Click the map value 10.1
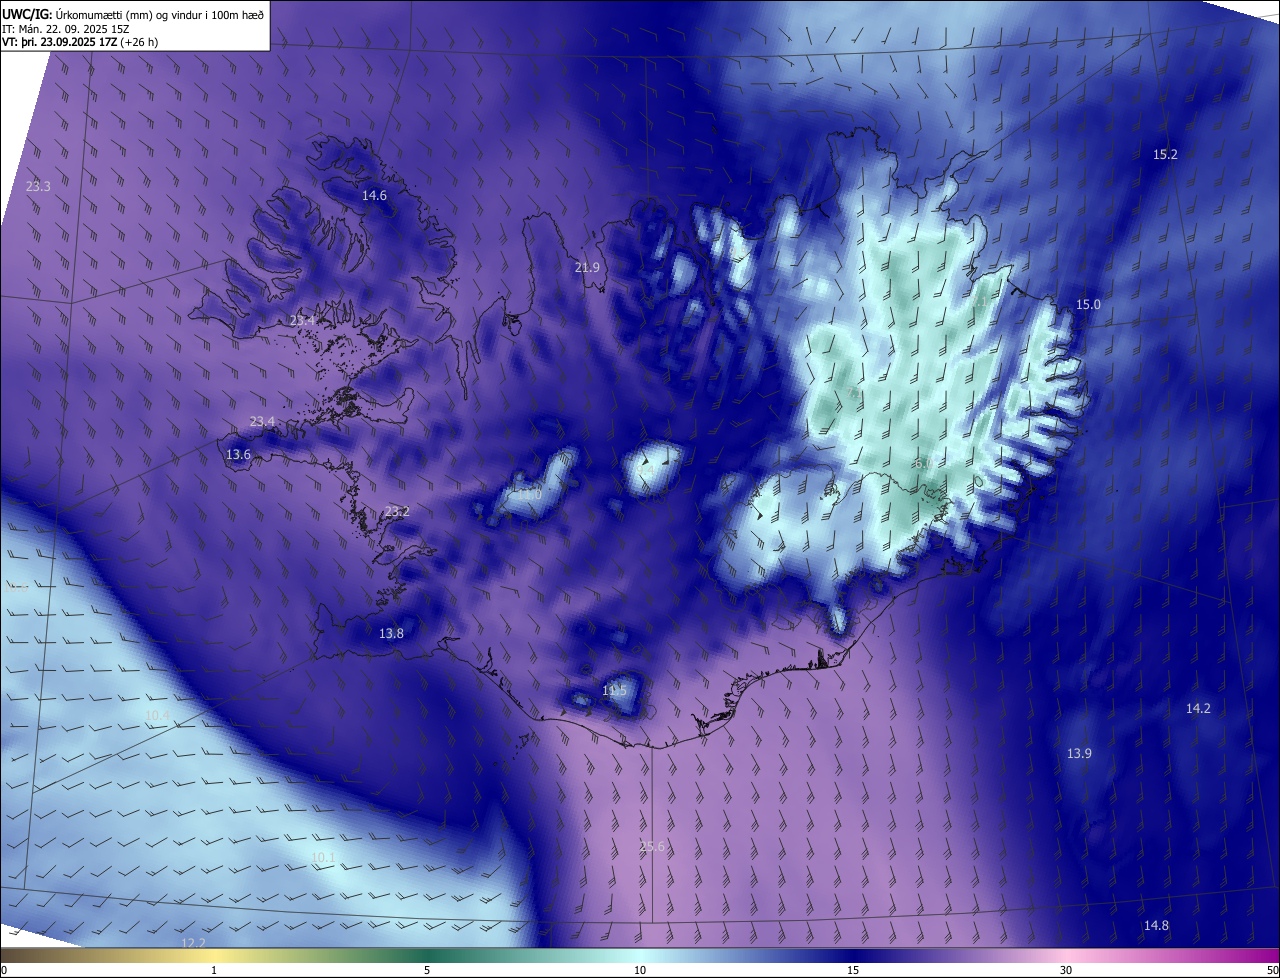Viewport: 1280px width, 978px height. pos(323,857)
